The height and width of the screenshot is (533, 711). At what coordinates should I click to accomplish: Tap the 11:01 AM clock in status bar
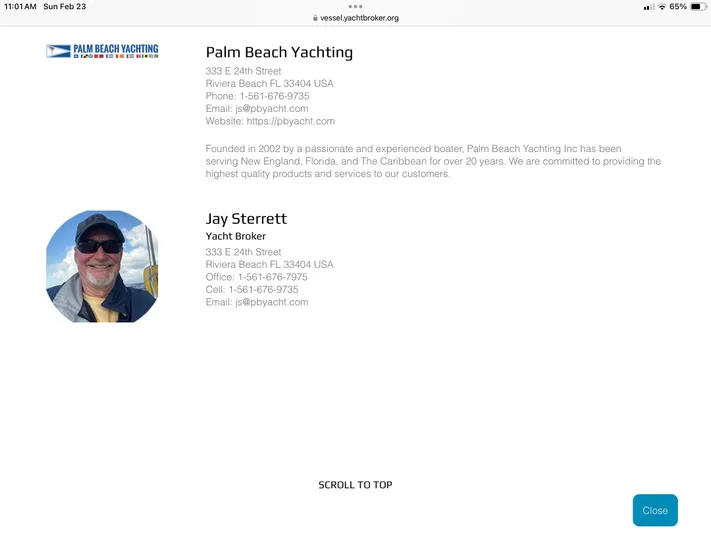tap(20, 7)
